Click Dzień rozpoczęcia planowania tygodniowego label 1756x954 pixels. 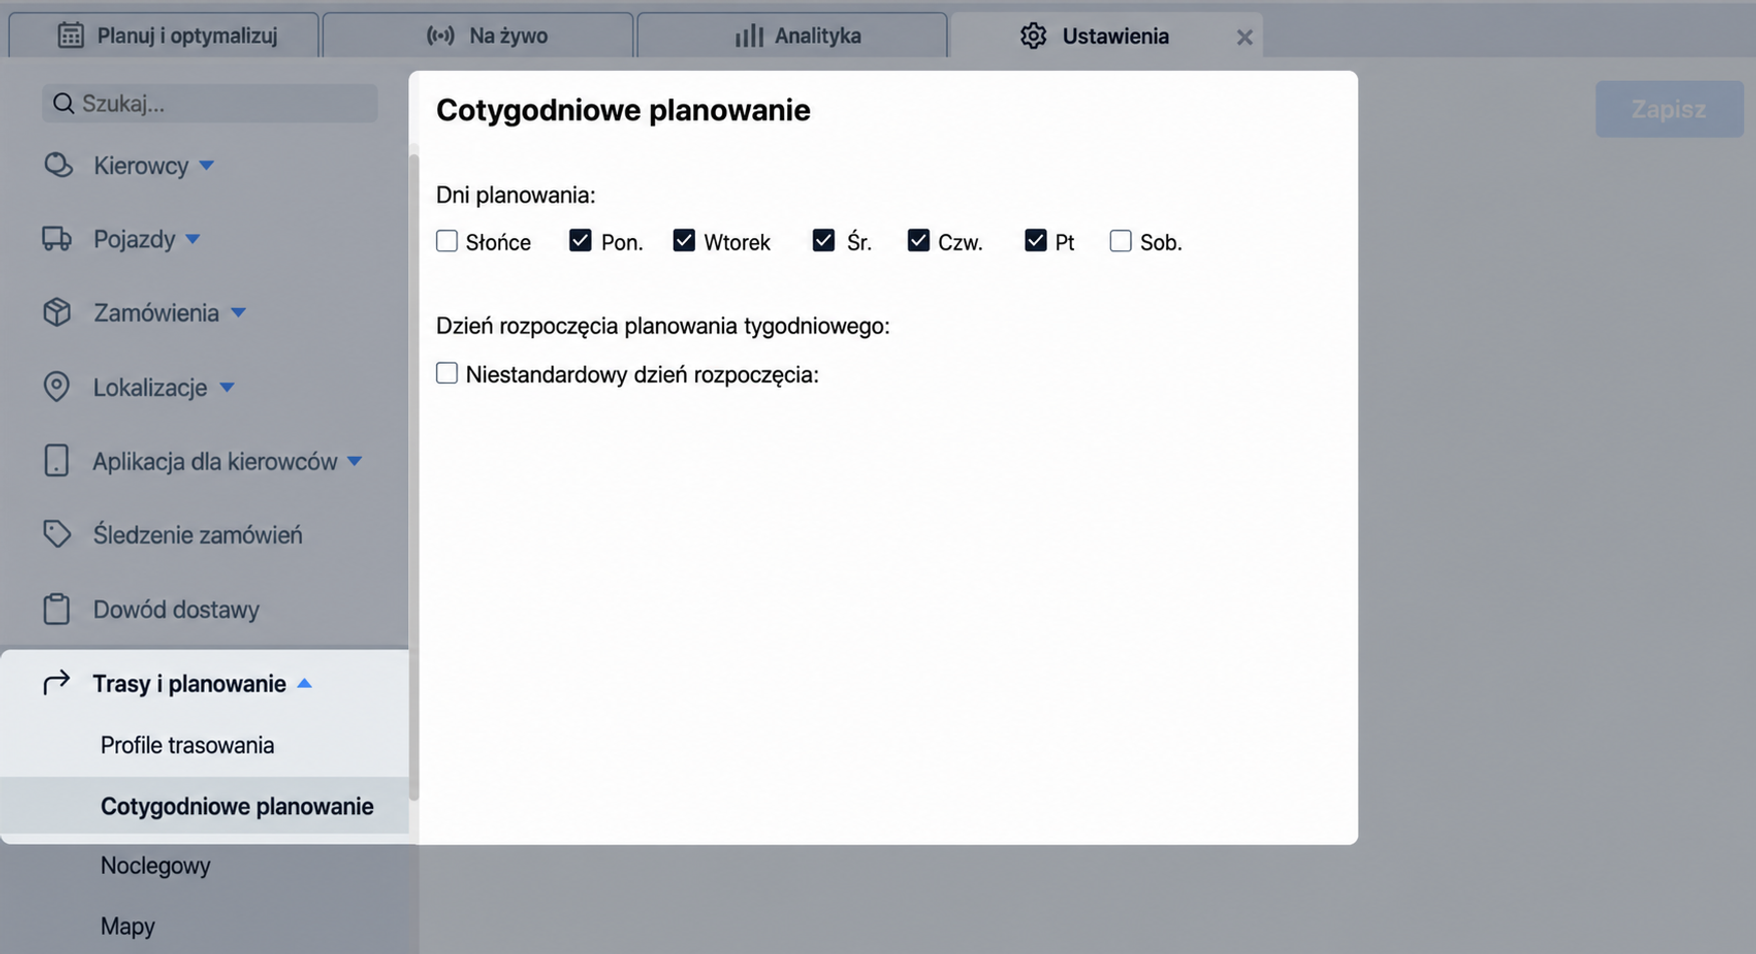(663, 326)
